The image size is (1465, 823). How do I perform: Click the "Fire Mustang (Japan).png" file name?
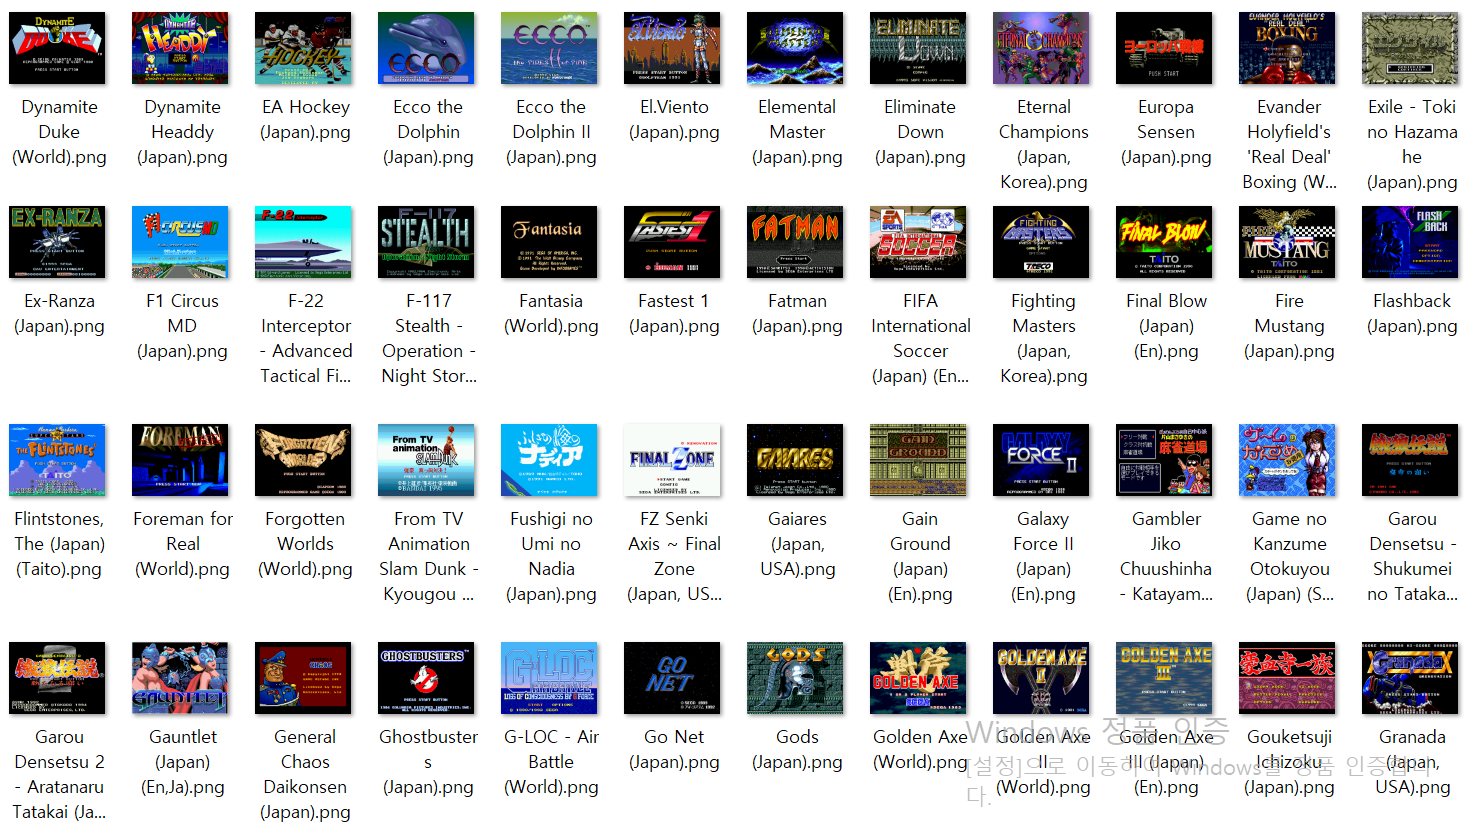pyautogui.click(x=1289, y=326)
